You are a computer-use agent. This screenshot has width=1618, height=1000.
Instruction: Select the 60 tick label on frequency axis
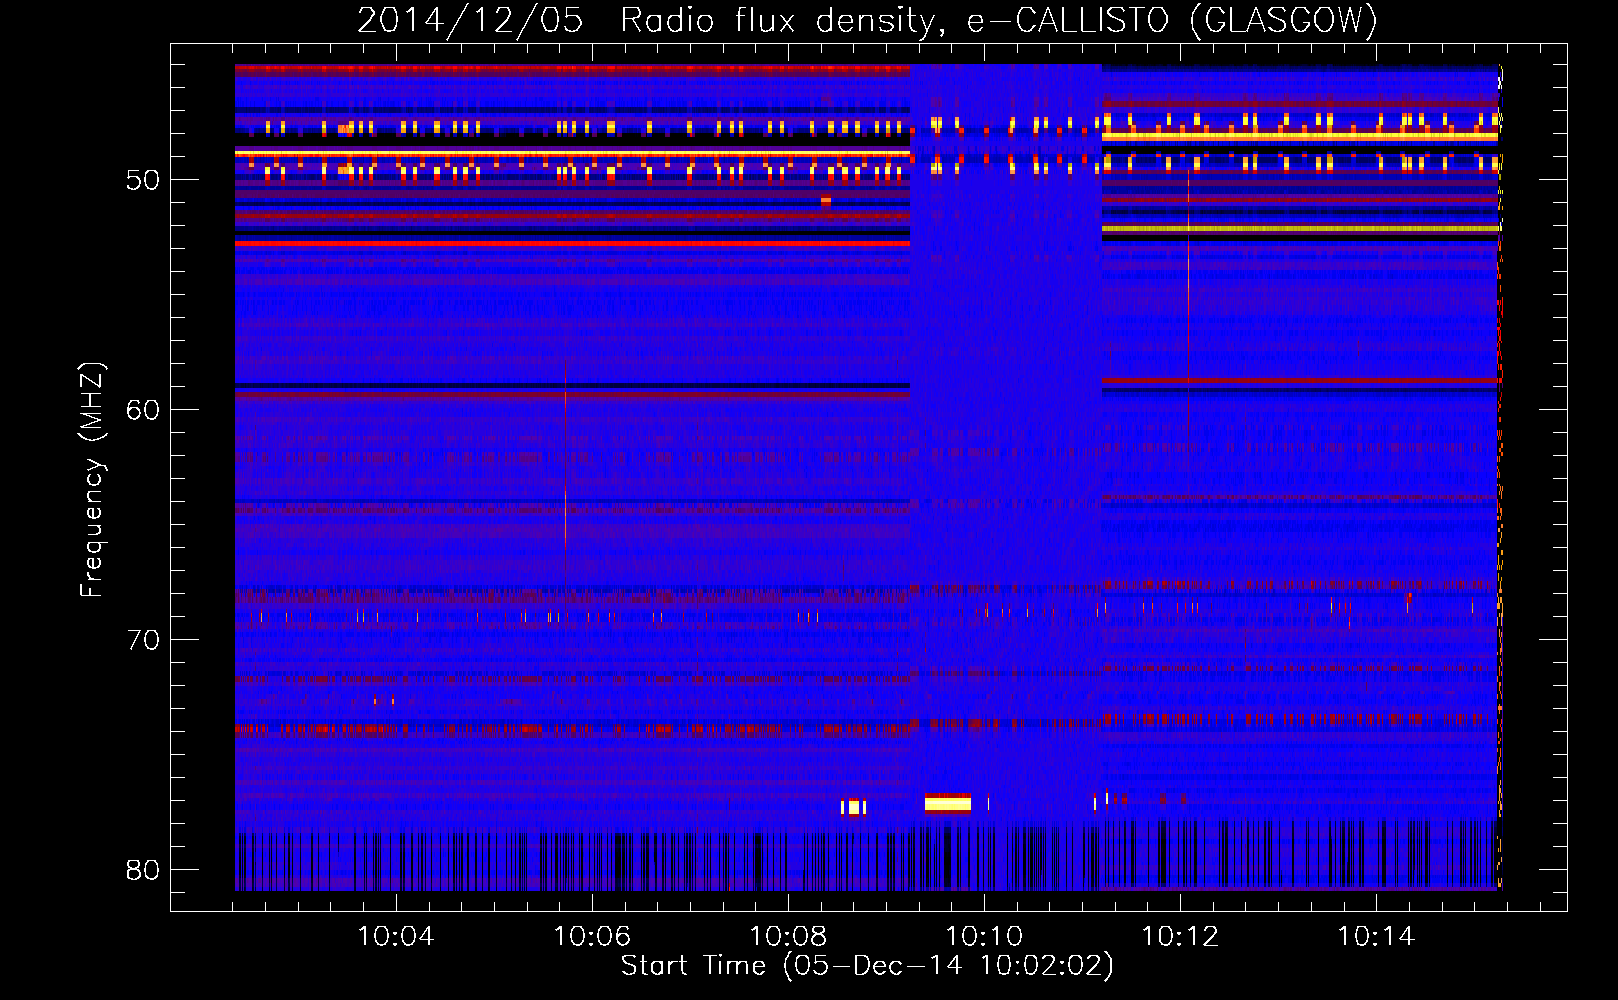coord(143,410)
